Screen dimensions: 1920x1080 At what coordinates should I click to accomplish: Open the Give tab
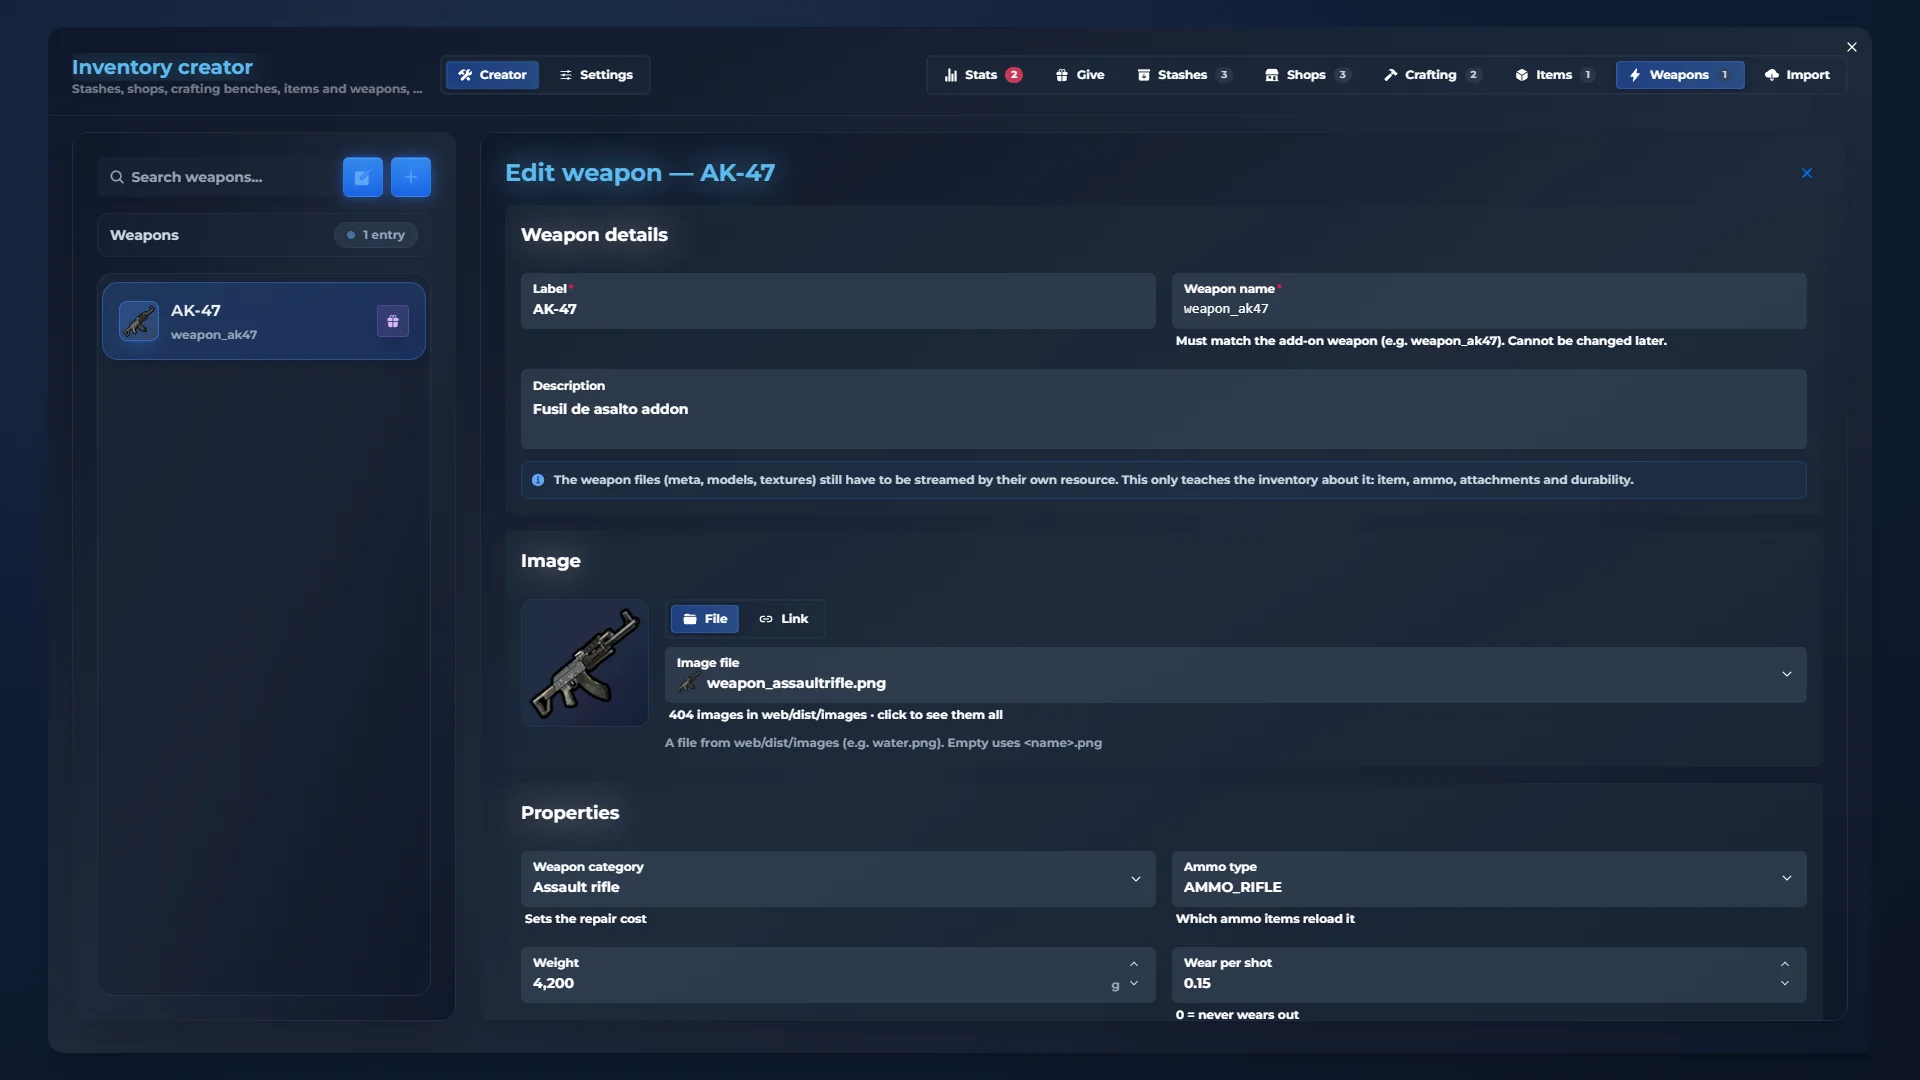tap(1080, 75)
